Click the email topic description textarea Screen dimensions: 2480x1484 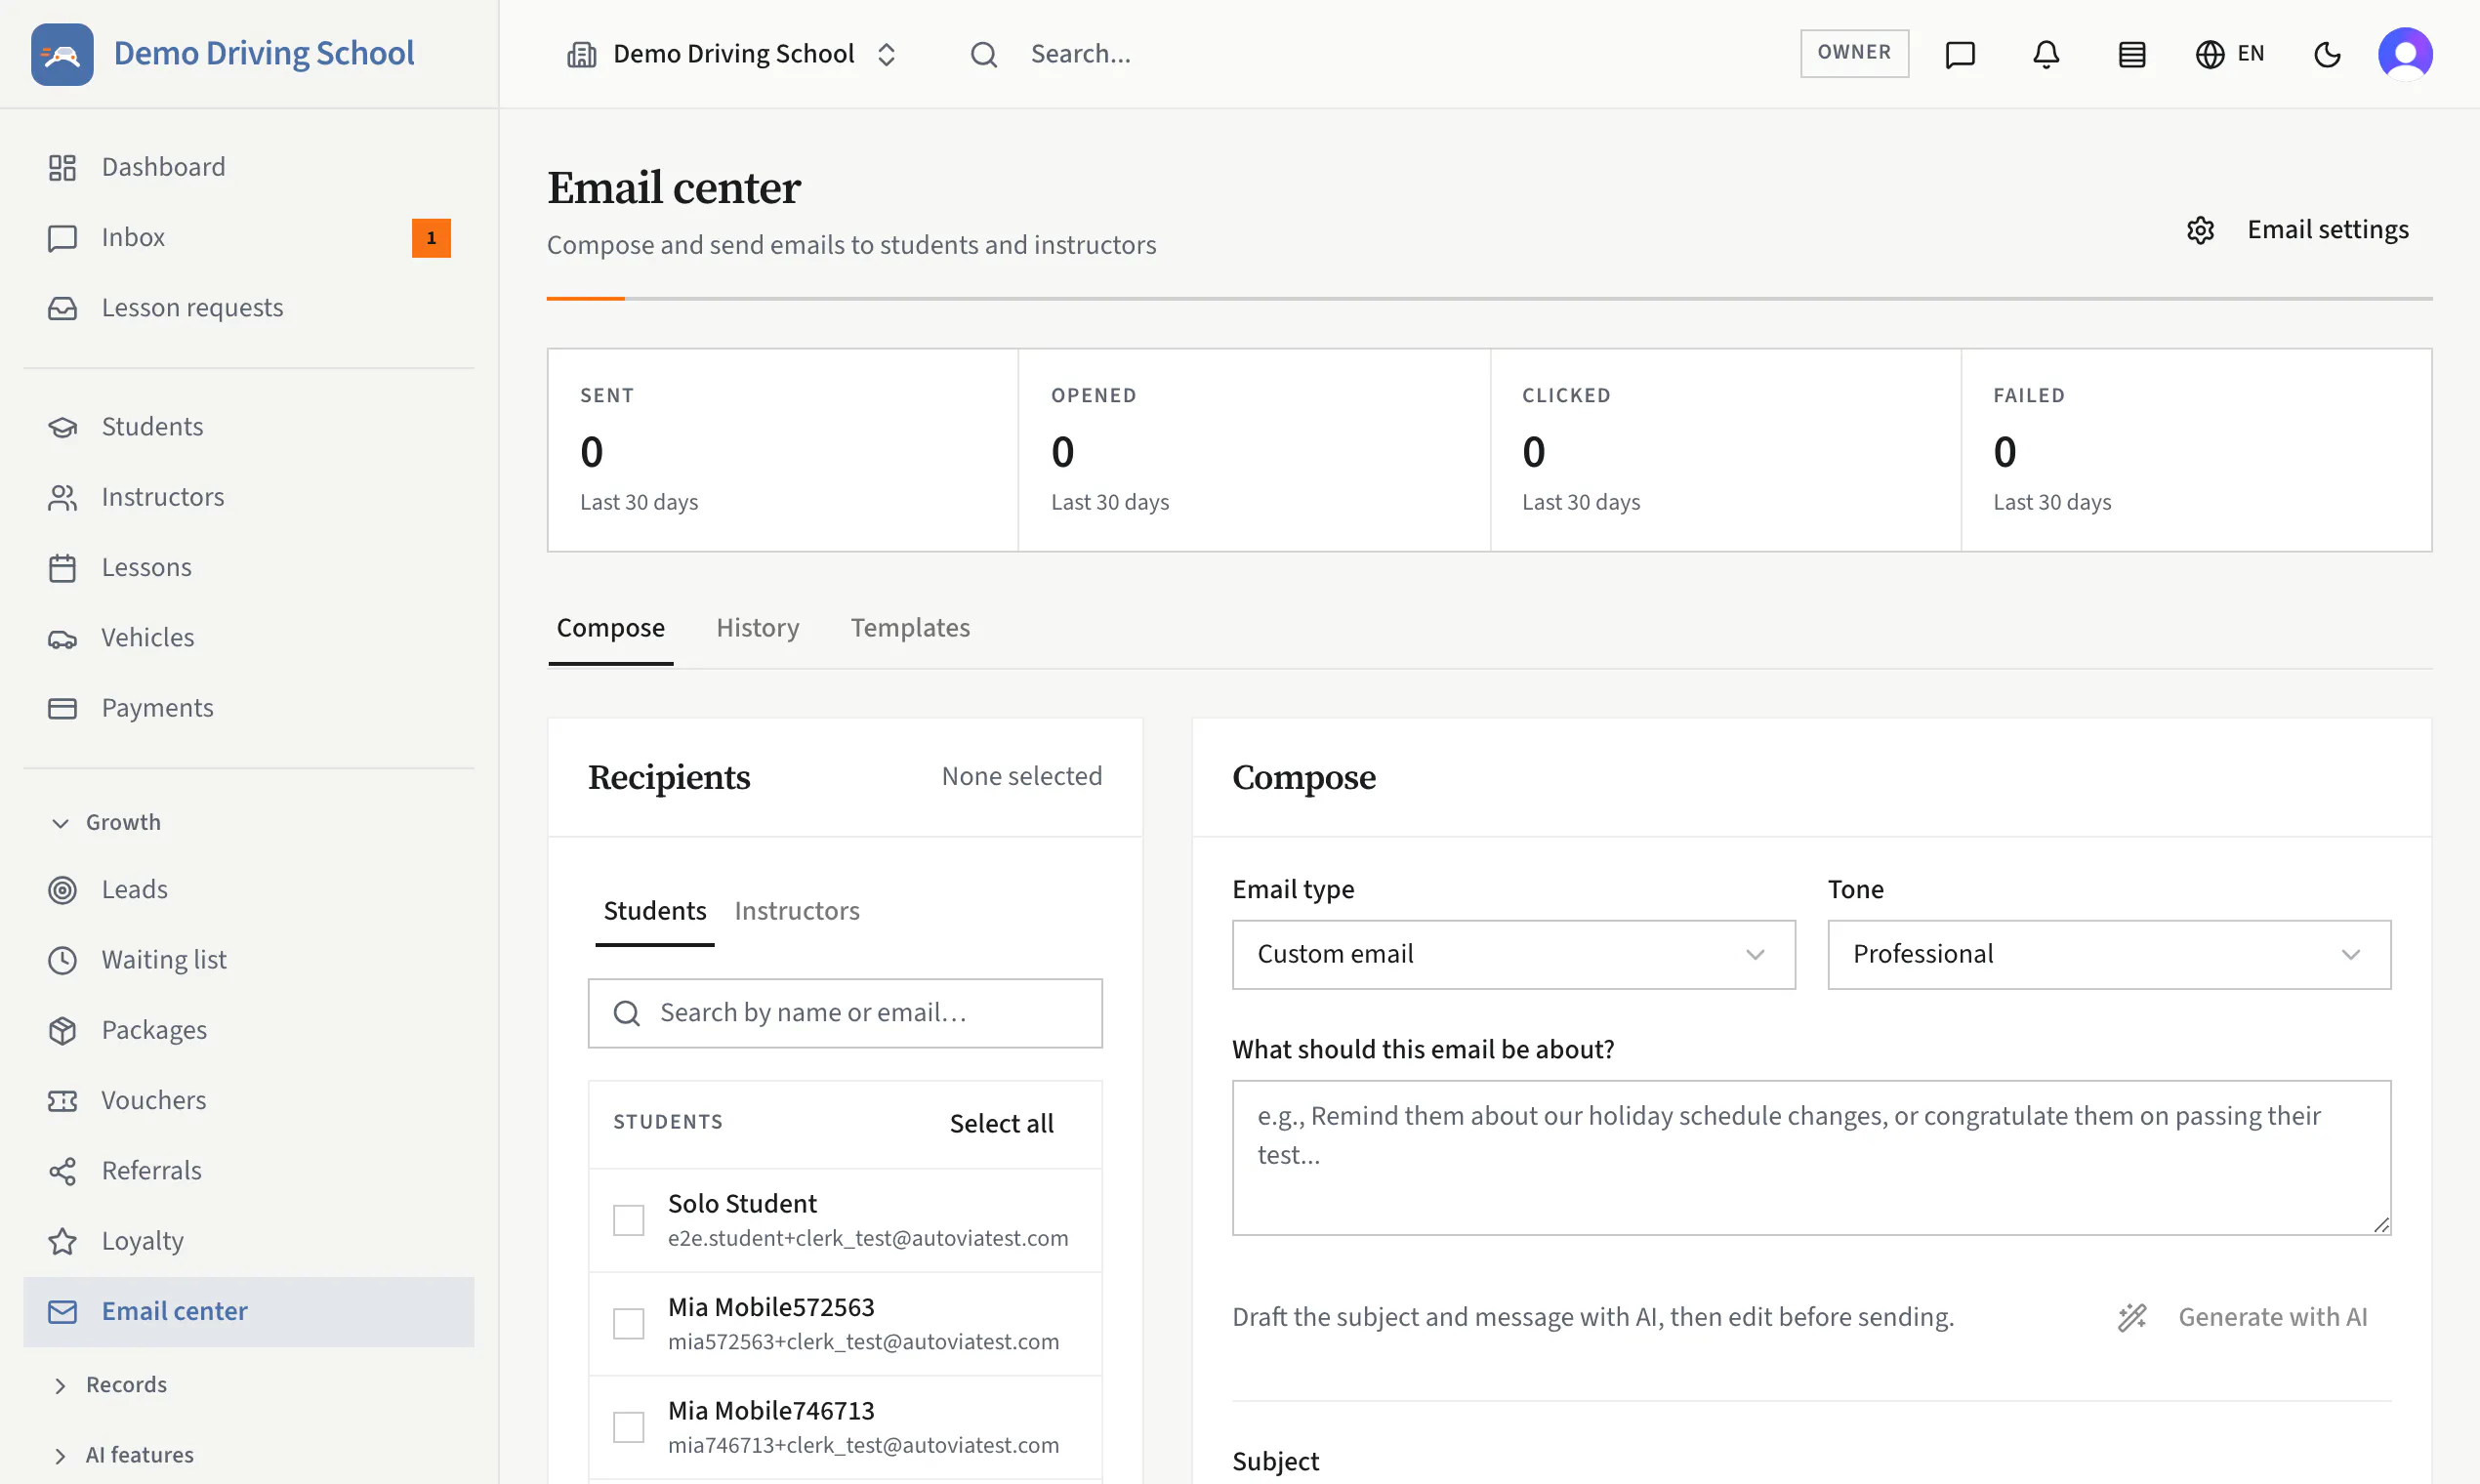[1811, 1157]
